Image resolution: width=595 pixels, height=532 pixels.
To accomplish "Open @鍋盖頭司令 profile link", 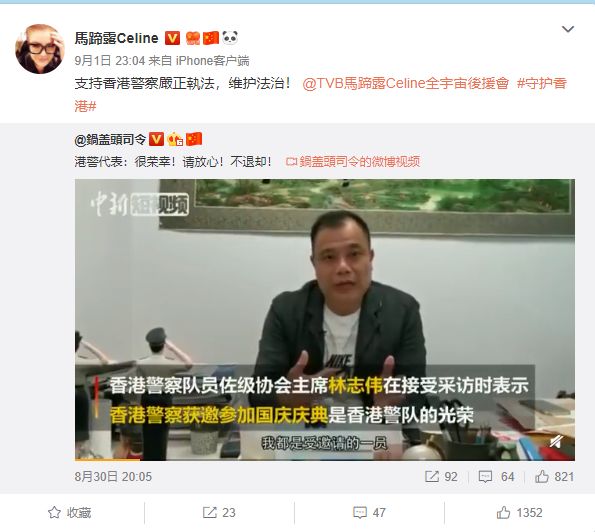I will click(110, 140).
